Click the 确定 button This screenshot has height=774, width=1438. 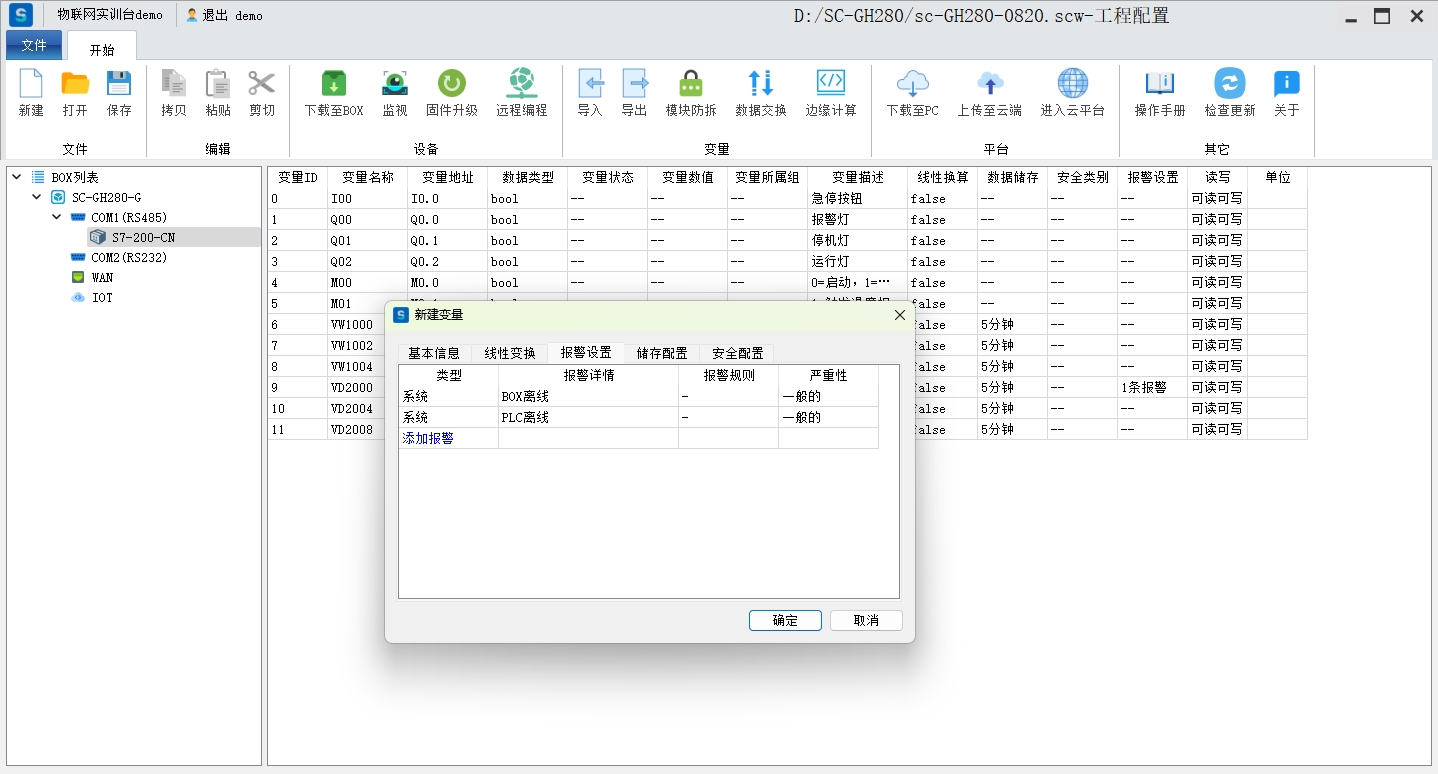coord(785,620)
